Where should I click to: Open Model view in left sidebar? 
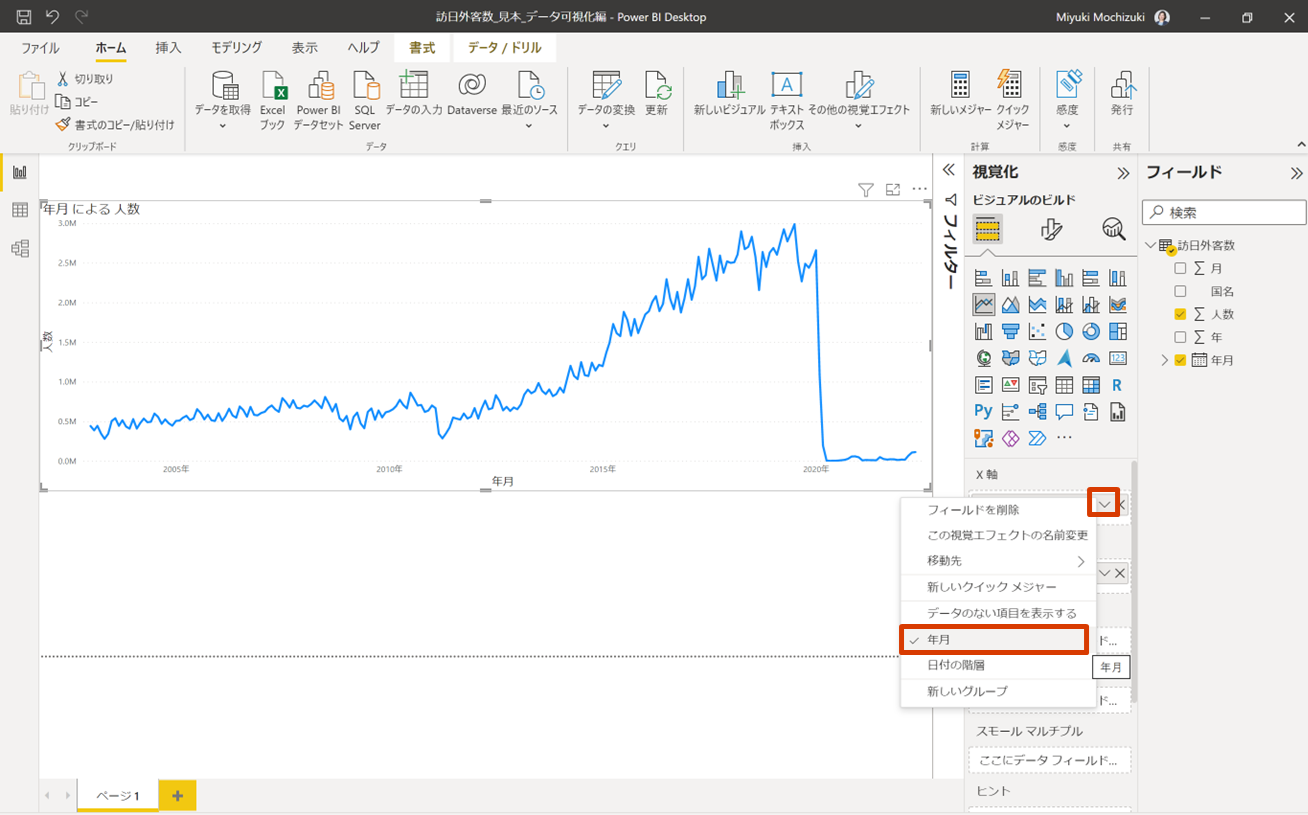(19, 248)
